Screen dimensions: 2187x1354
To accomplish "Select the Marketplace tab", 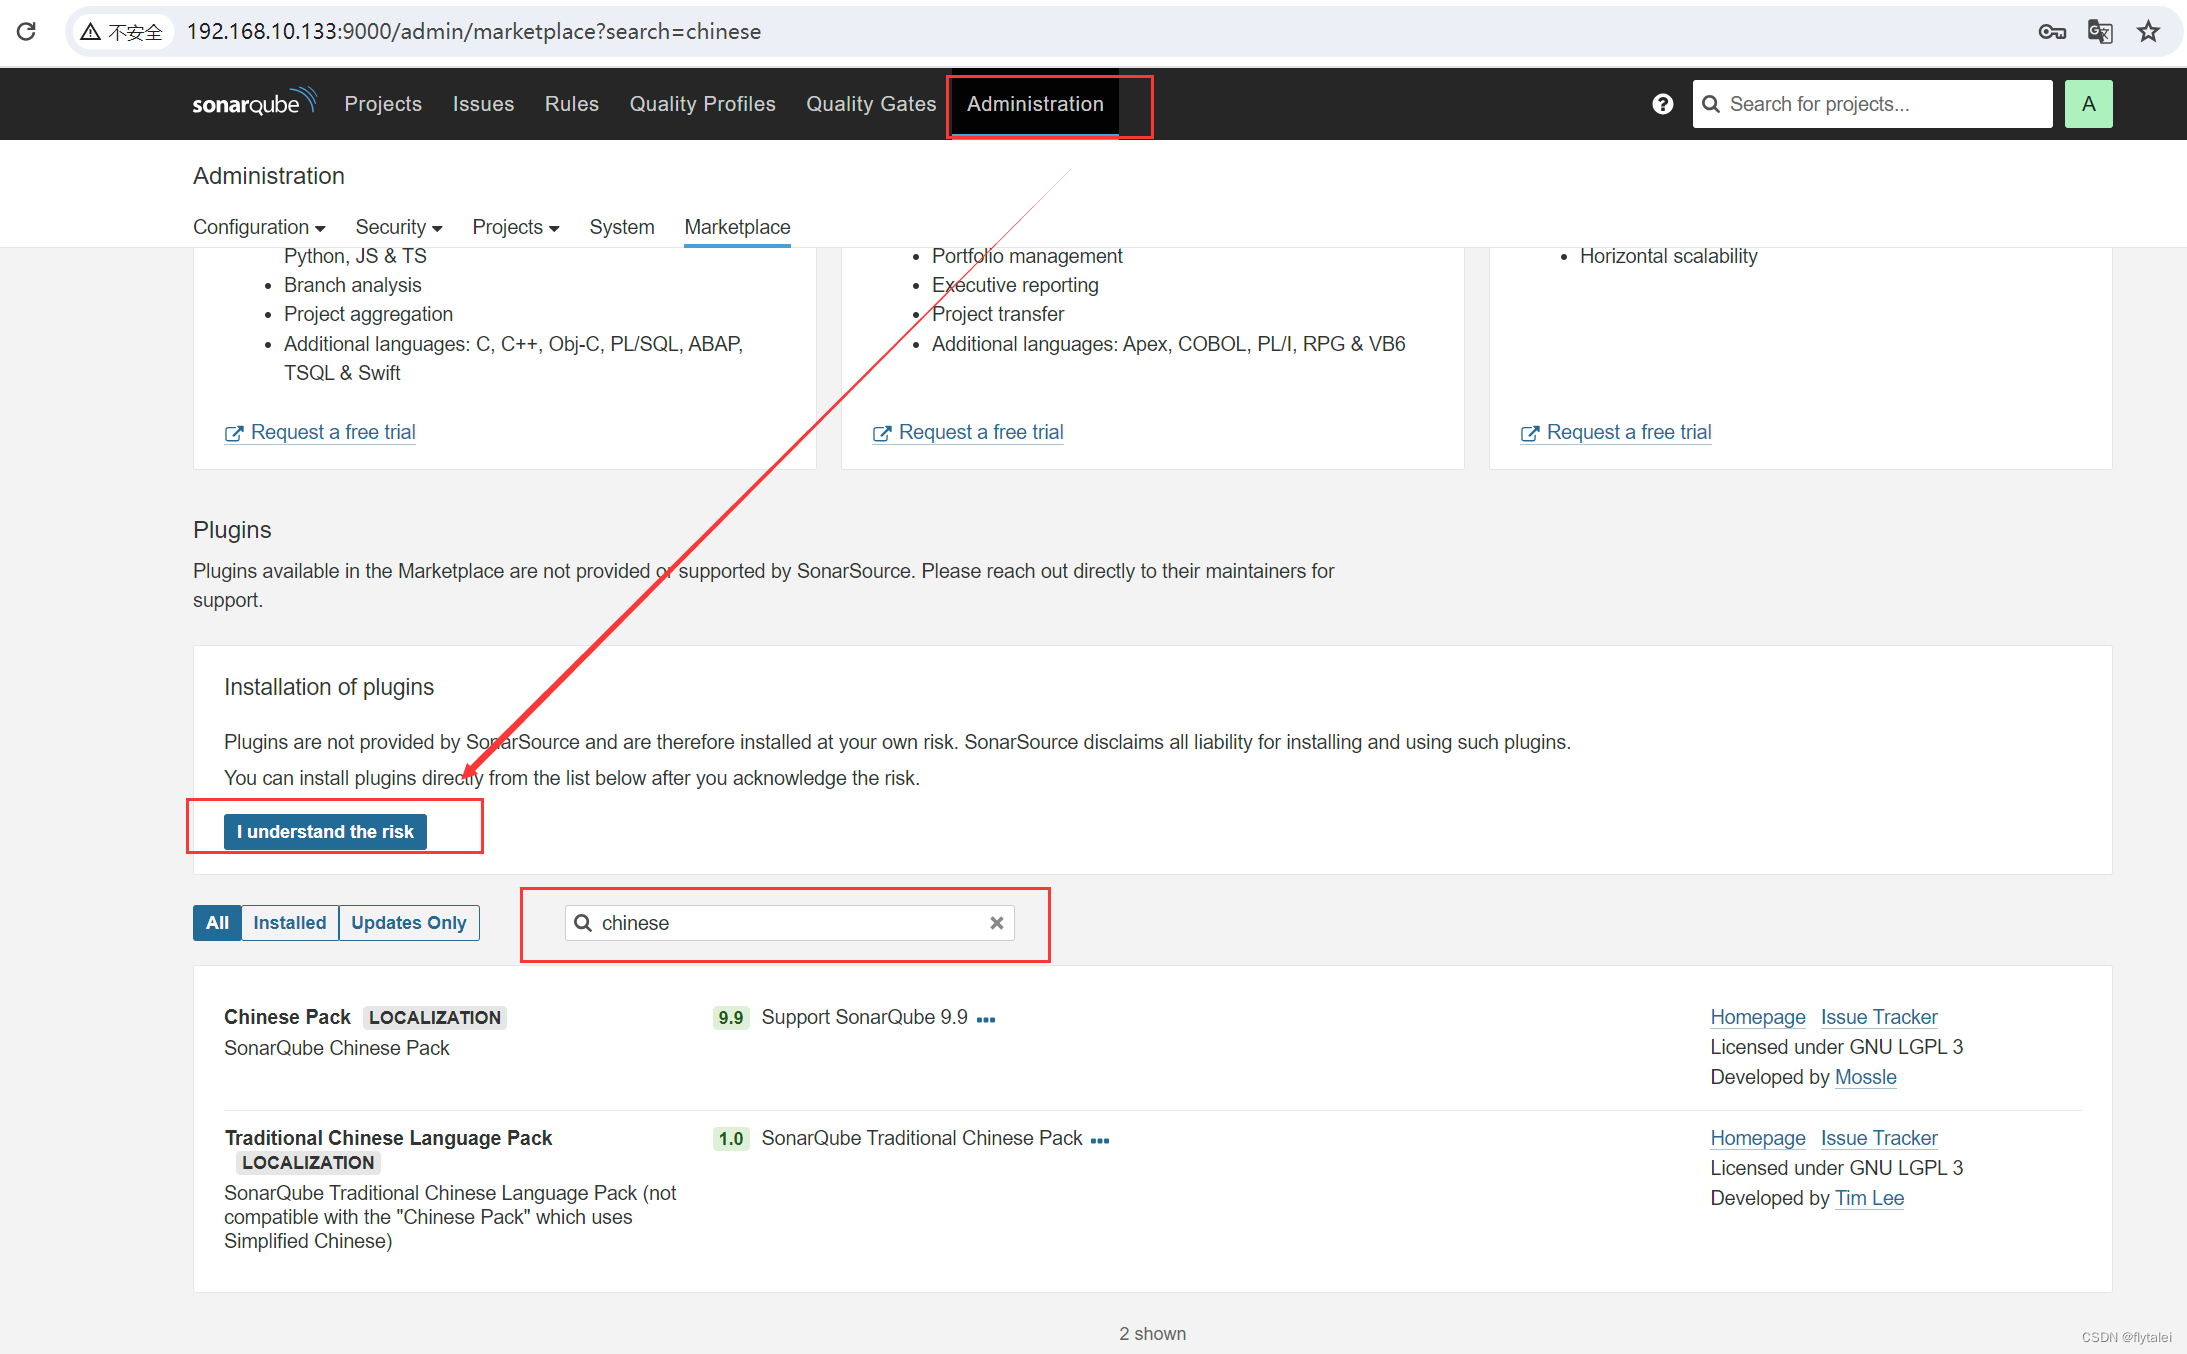I will coord(737,227).
